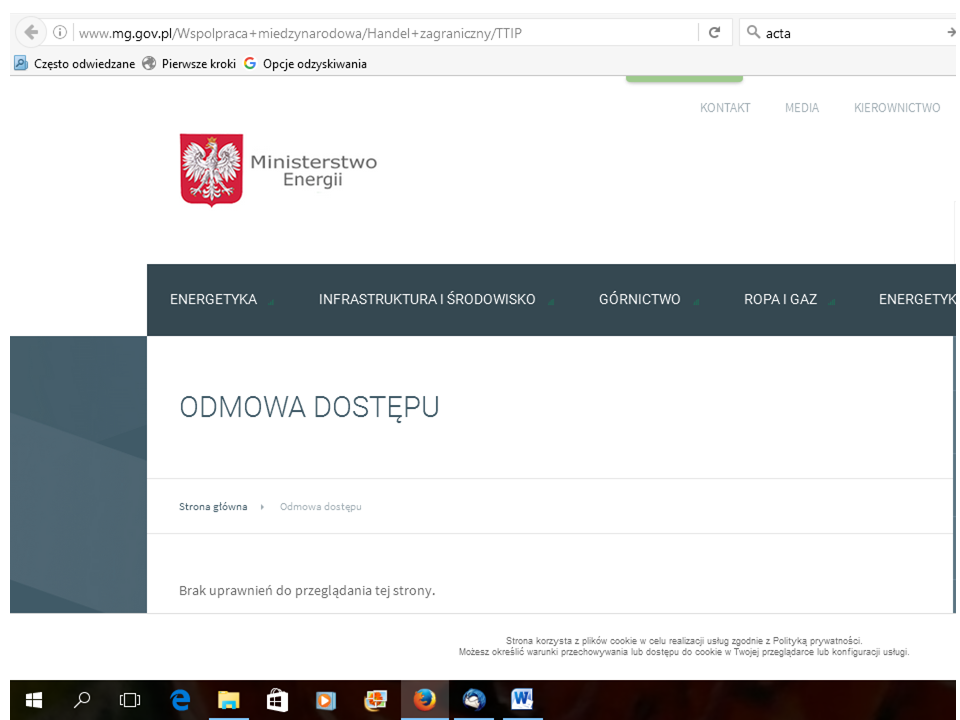This screenshot has height=720, width=960.
Task: Open 'Polityką prywatności' in cookie notice
Action: (x=817, y=640)
